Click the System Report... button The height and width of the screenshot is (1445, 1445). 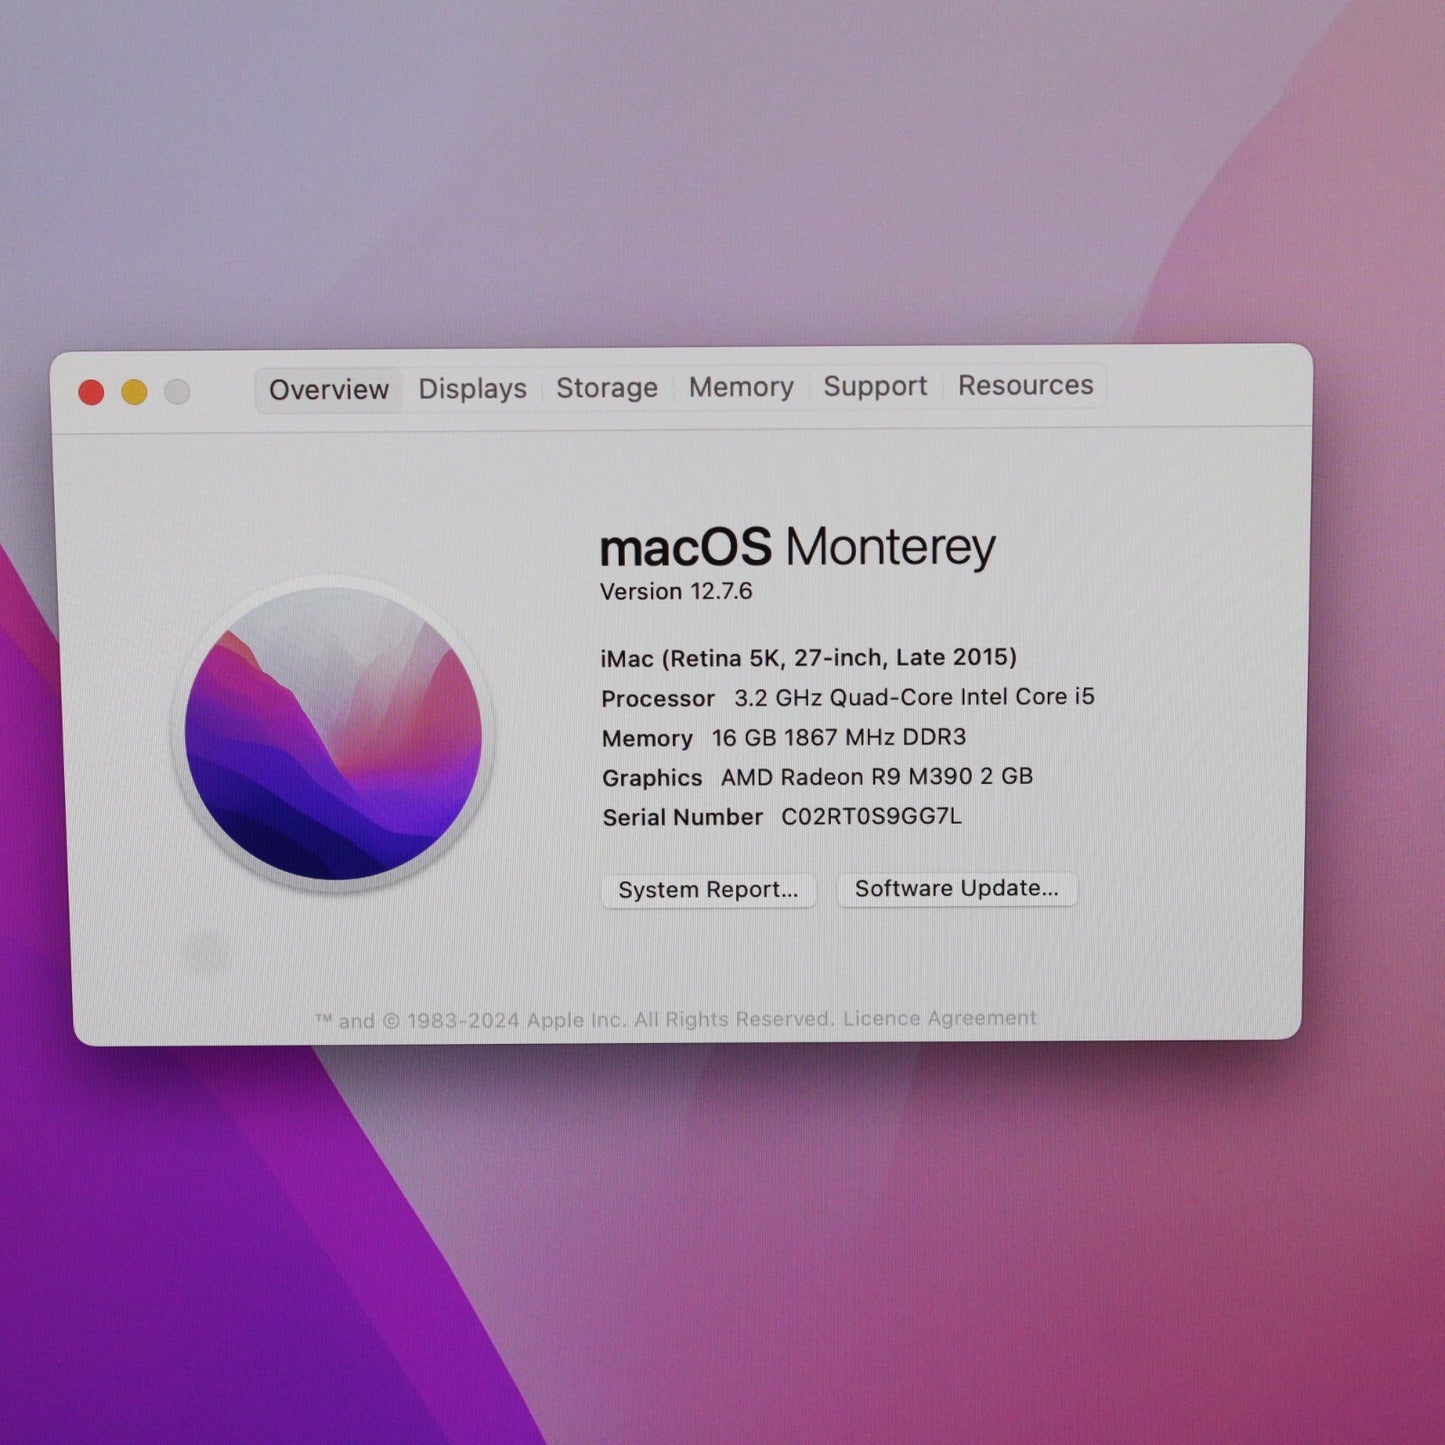coord(708,889)
